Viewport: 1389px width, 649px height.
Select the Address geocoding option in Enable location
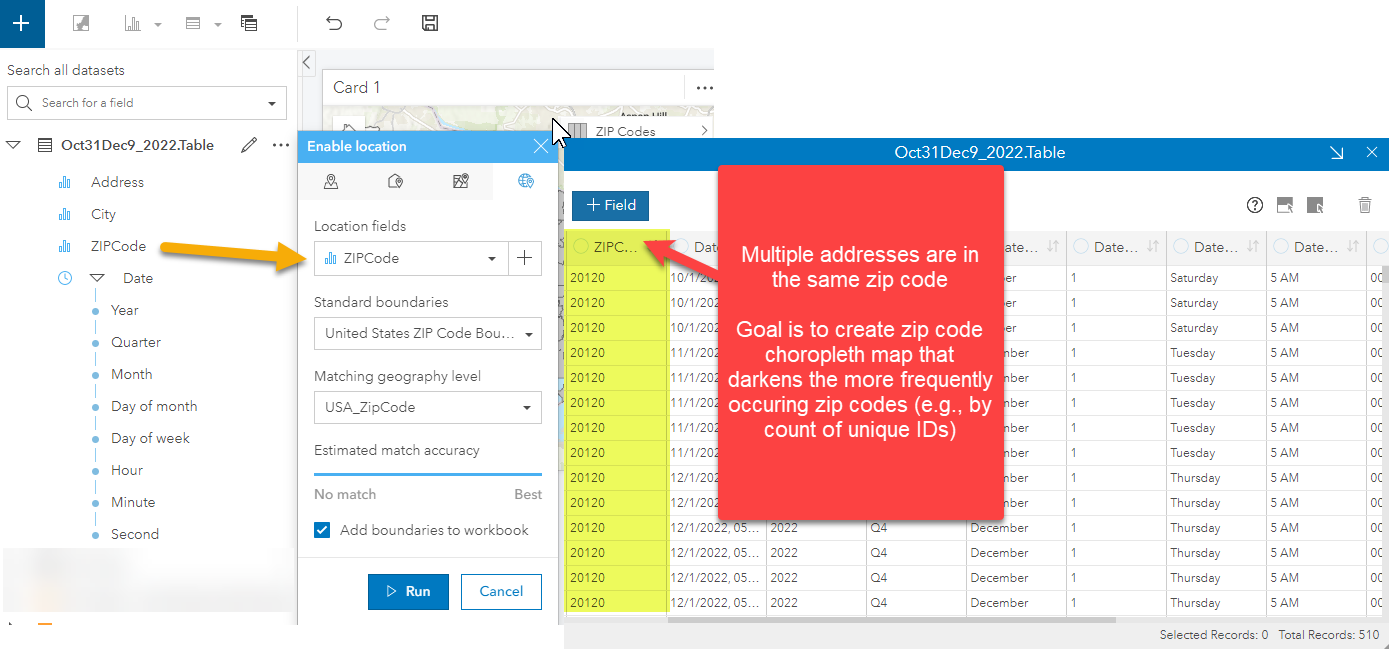pos(395,182)
